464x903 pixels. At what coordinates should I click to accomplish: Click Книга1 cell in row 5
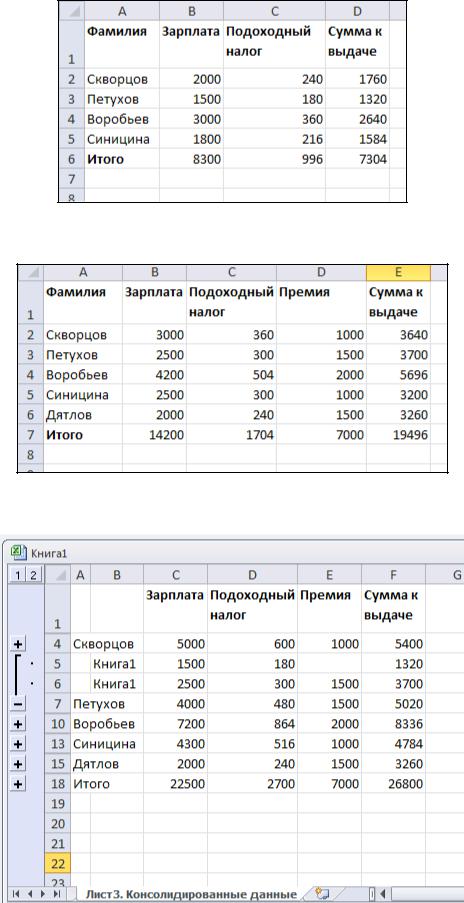(117, 663)
